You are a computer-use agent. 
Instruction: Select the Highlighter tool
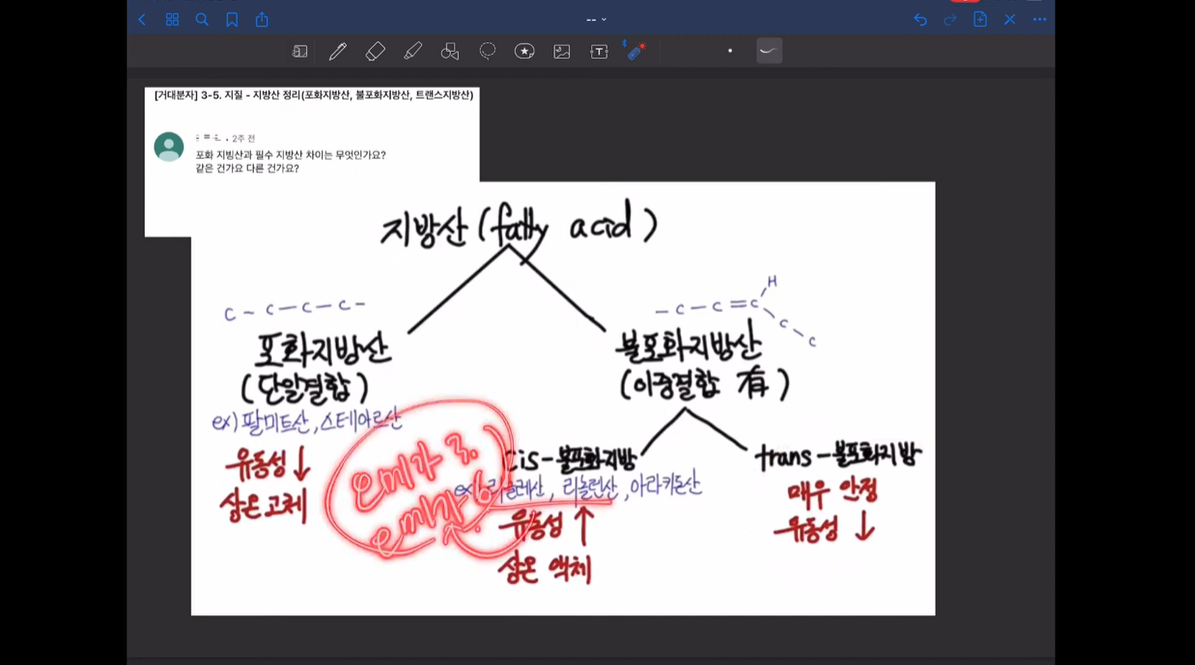[412, 50]
